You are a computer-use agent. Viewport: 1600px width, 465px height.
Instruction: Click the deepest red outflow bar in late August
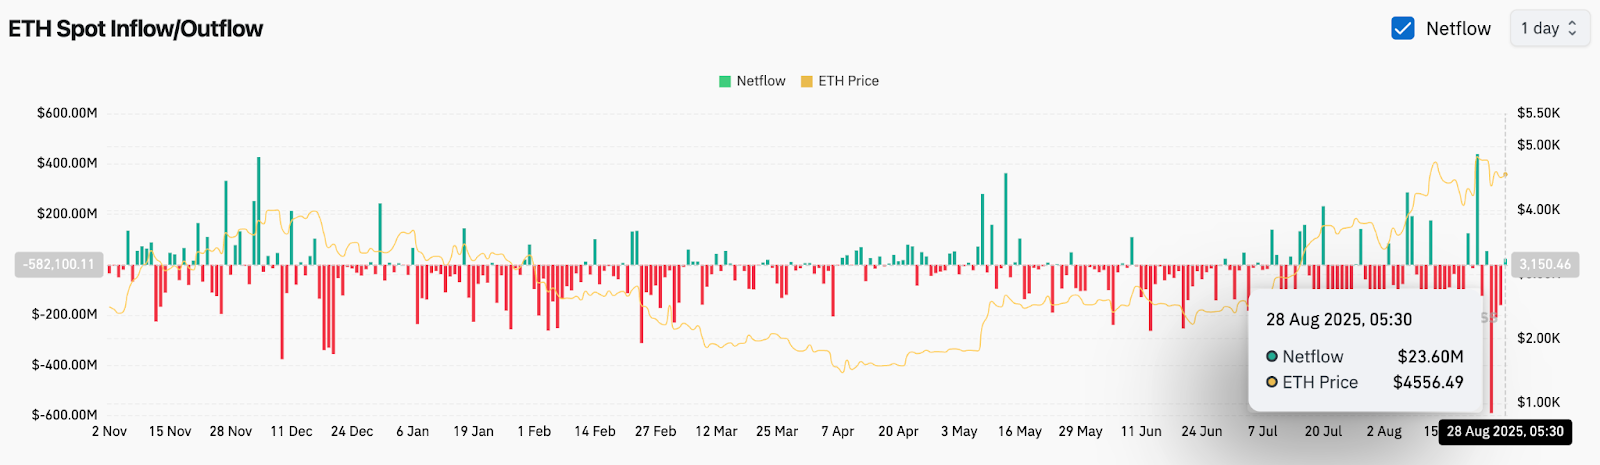point(1491,340)
